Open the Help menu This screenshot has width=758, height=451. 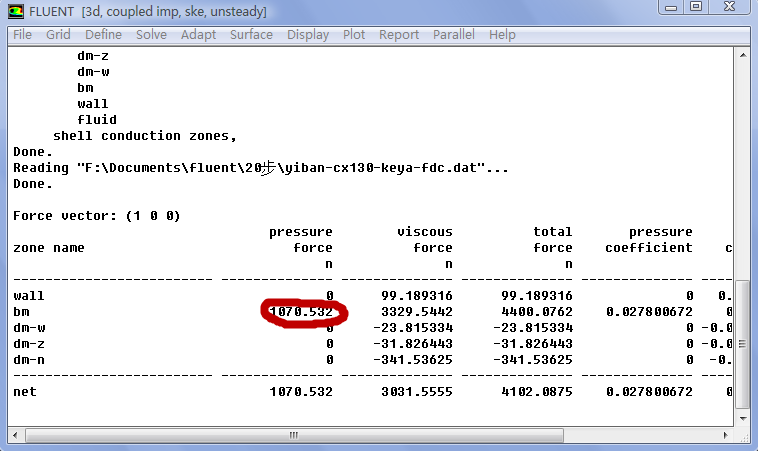coord(502,35)
